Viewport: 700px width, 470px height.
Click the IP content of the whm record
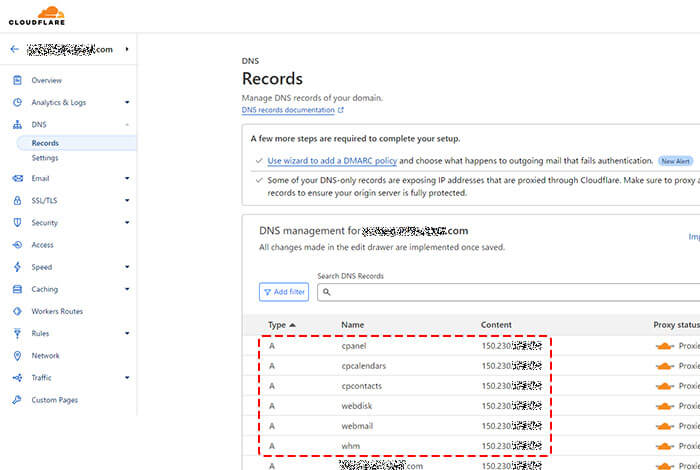tap(512, 446)
